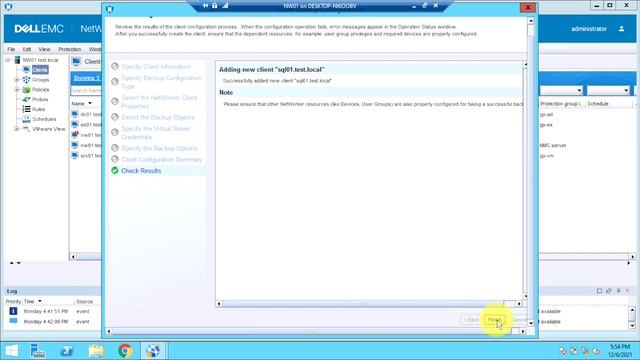Select the Specify Backup Configuration Type step
The image size is (640, 360).
point(161,82)
